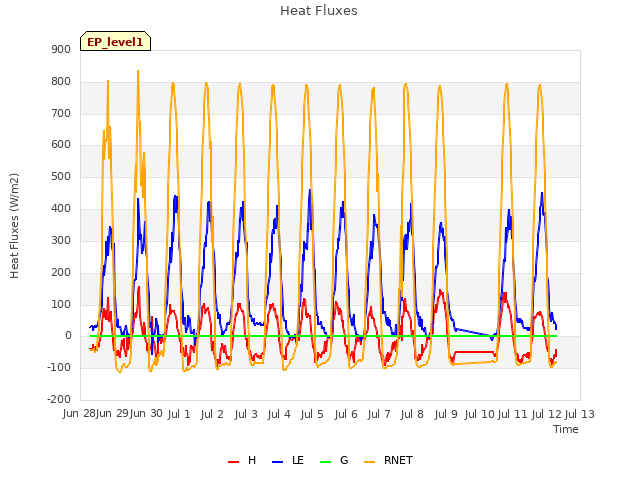Click the Jul 12 x-axis date label
This screenshot has width=640, height=480.
coord(547,414)
